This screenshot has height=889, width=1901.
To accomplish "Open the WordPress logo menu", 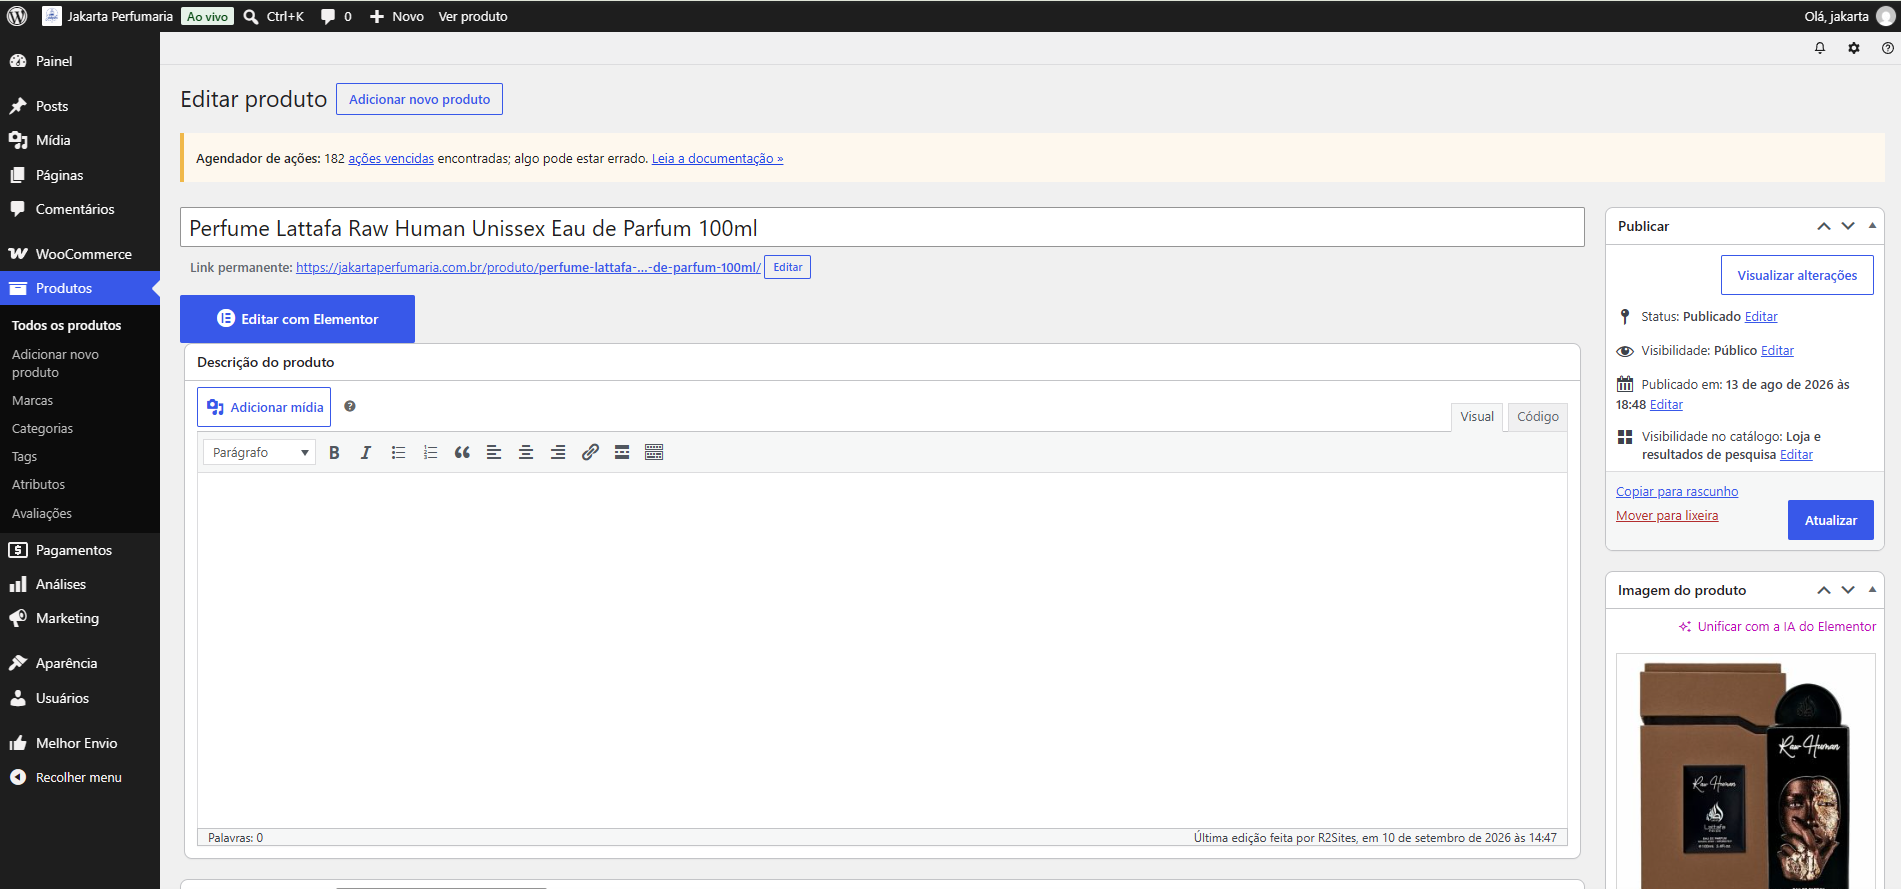I will tap(17, 16).
